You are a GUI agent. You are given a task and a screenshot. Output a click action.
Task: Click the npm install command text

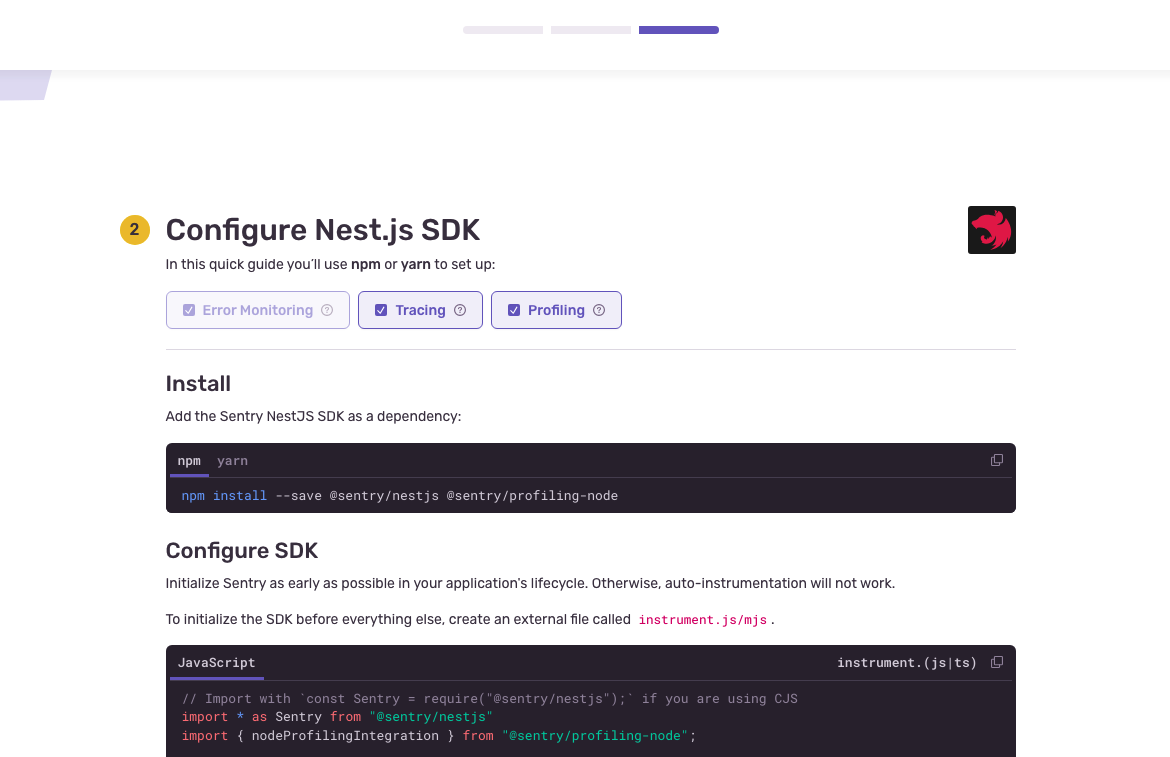399,496
